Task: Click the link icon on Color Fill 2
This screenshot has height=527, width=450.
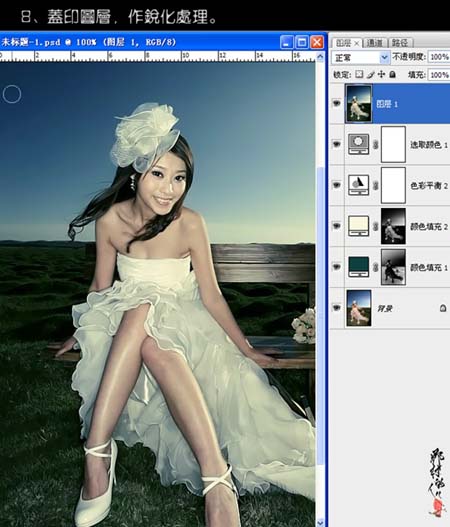Action: point(375,226)
